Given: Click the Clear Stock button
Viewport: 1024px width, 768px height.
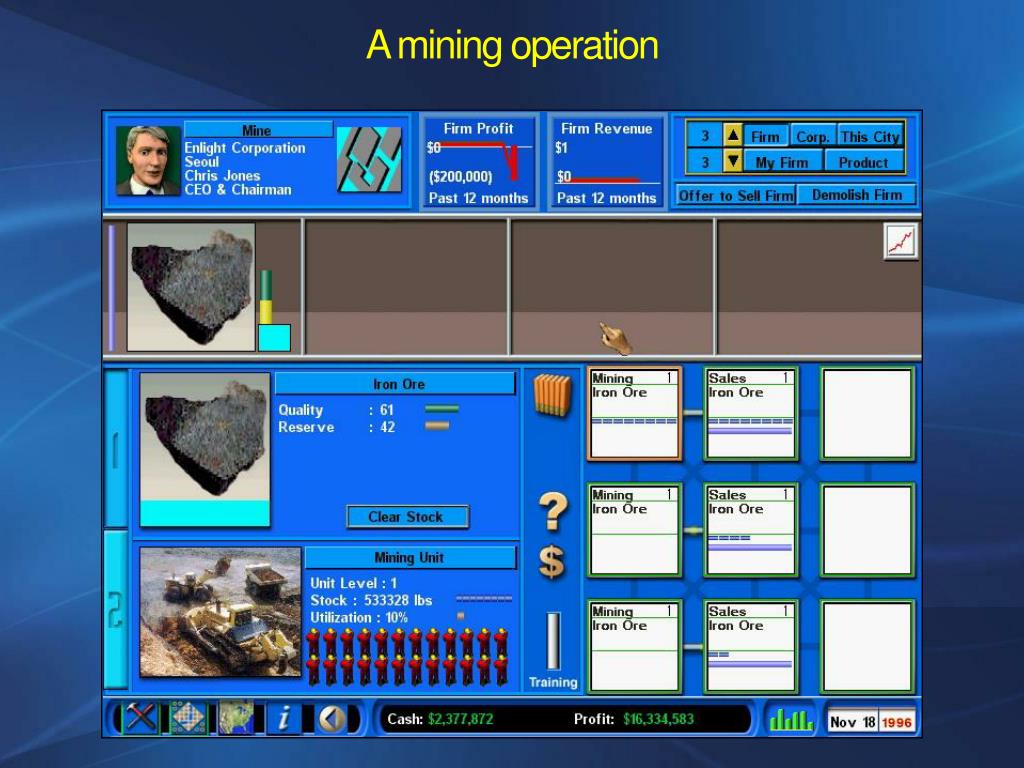Looking at the screenshot, I should 407,517.
